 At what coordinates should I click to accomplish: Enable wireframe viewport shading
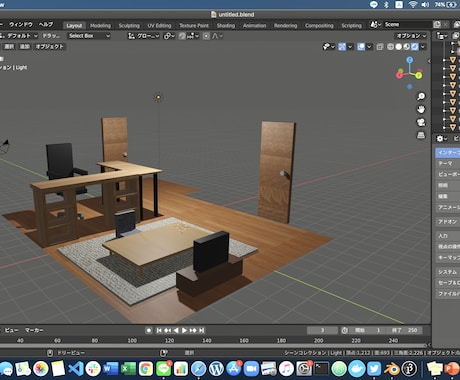[390, 47]
